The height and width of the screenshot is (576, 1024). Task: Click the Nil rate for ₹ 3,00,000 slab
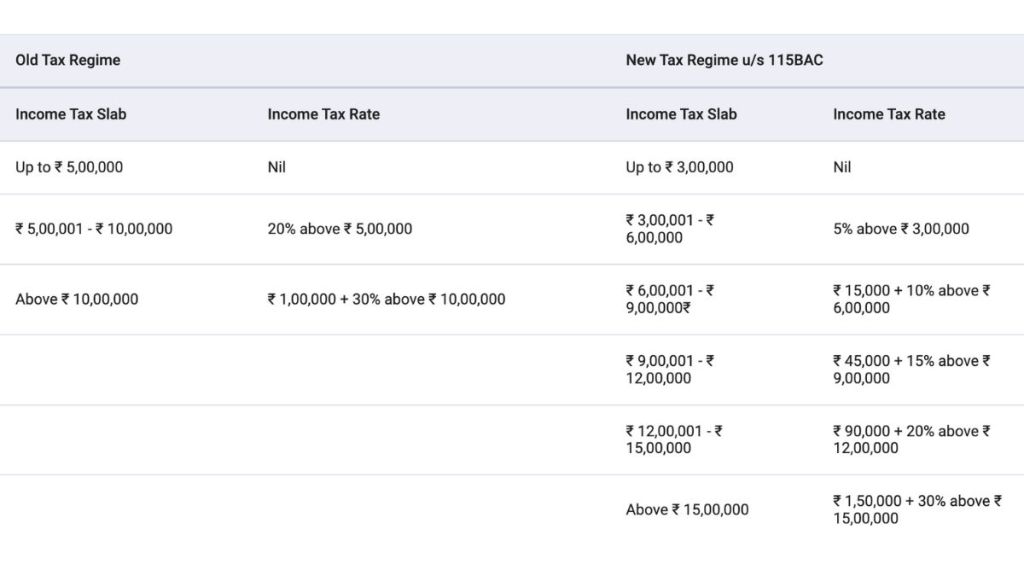click(x=842, y=167)
